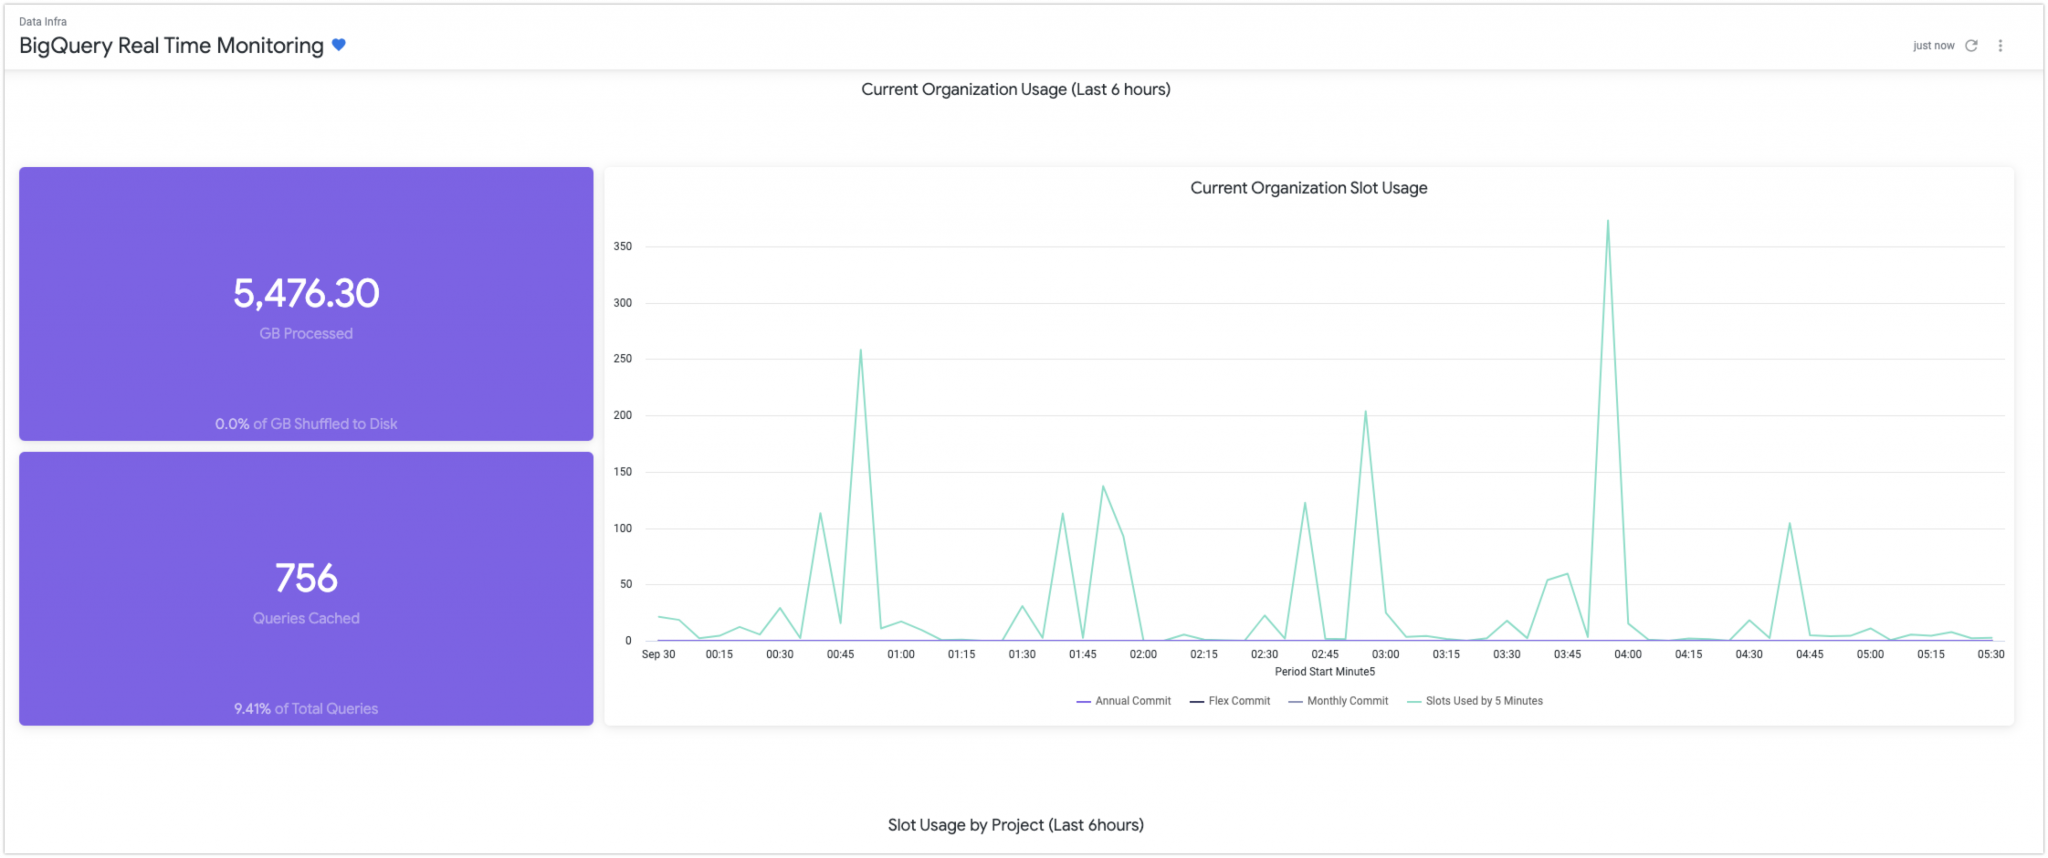
Task: Click '9.41% of Total Queries' text
Action: [x=306, y=709]
